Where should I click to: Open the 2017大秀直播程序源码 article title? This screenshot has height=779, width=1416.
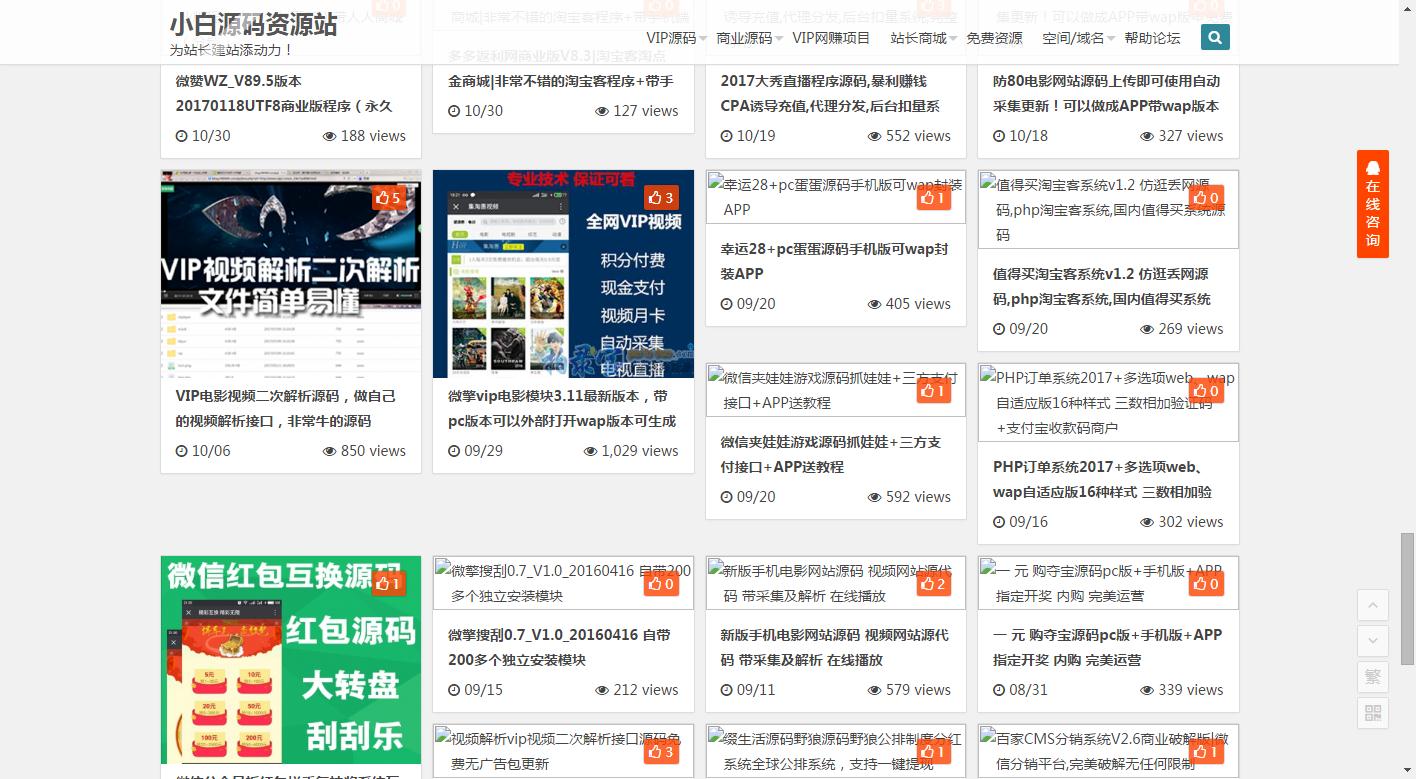click(x=830, y=93)
